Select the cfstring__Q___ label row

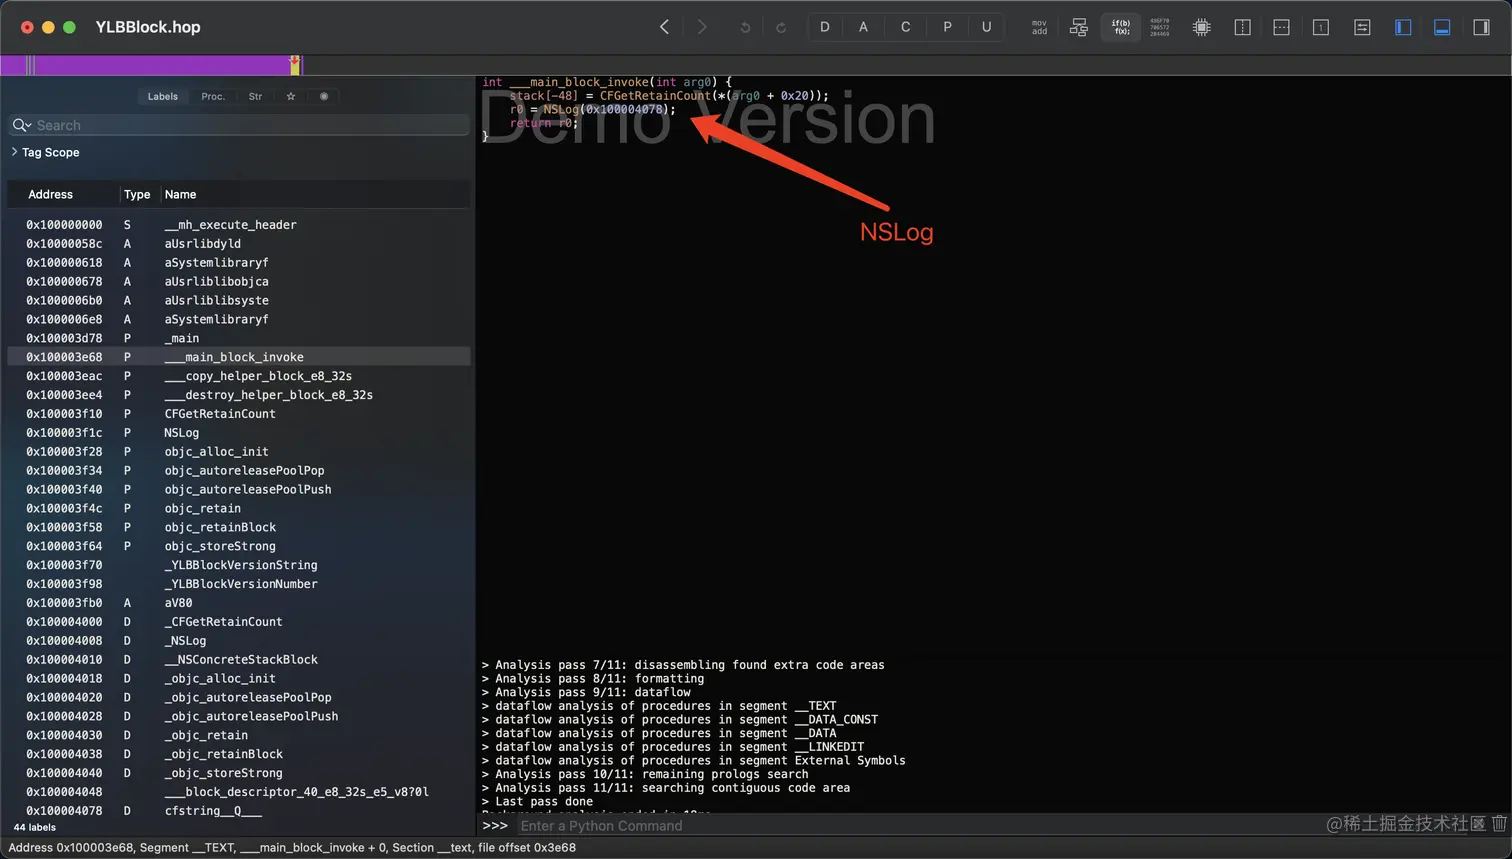tap(239, 811)
